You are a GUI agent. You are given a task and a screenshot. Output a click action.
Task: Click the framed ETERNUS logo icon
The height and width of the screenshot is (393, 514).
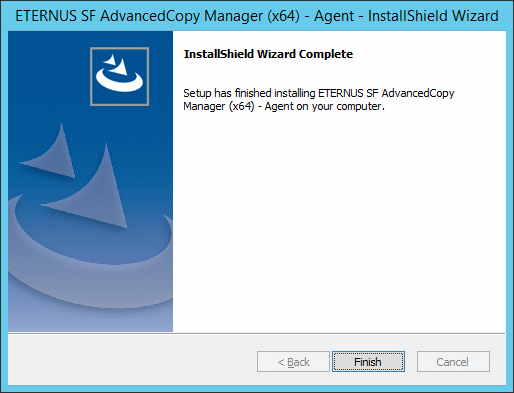pos(119,76)
